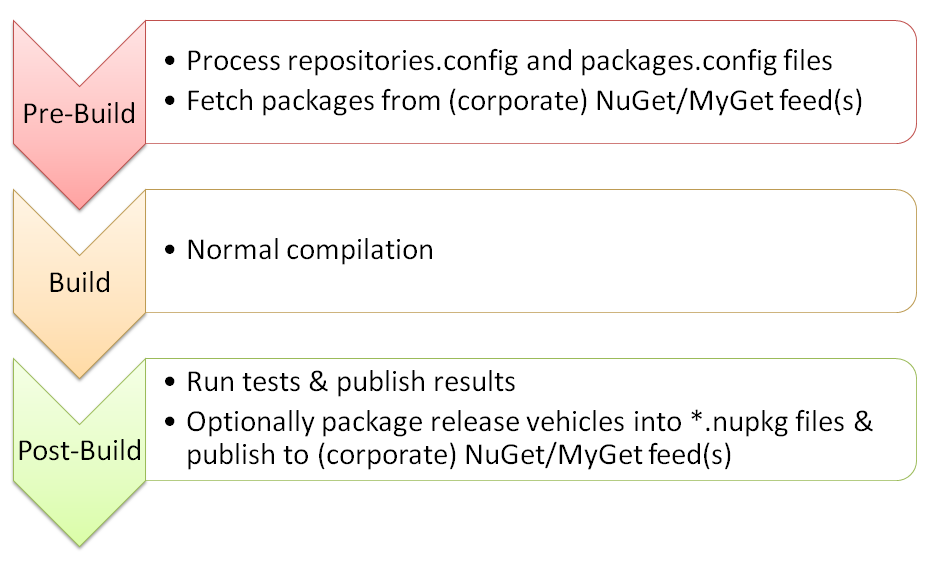Click 'Optionally package release vehicles' line
This screenshot has height=567, width=941.
(x=529, y=422)
